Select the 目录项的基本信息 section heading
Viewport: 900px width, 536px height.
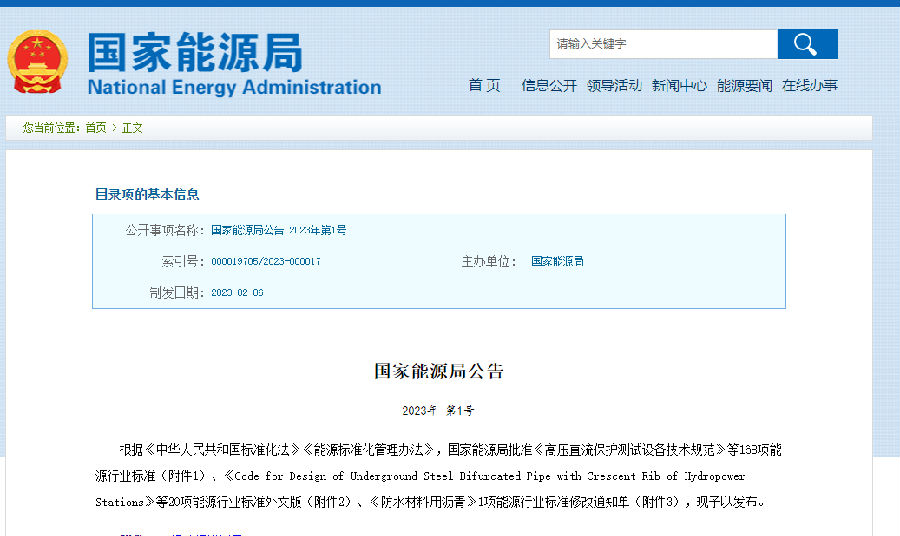(147, 194)
